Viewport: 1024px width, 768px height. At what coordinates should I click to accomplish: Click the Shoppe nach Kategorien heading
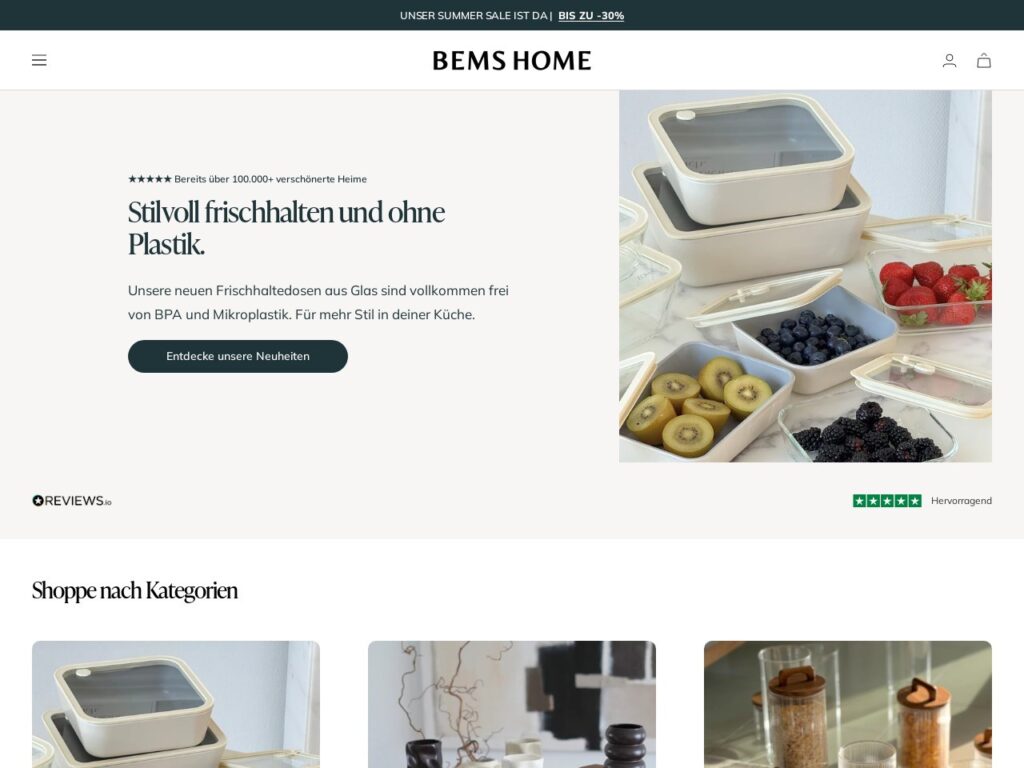[135, 590]
